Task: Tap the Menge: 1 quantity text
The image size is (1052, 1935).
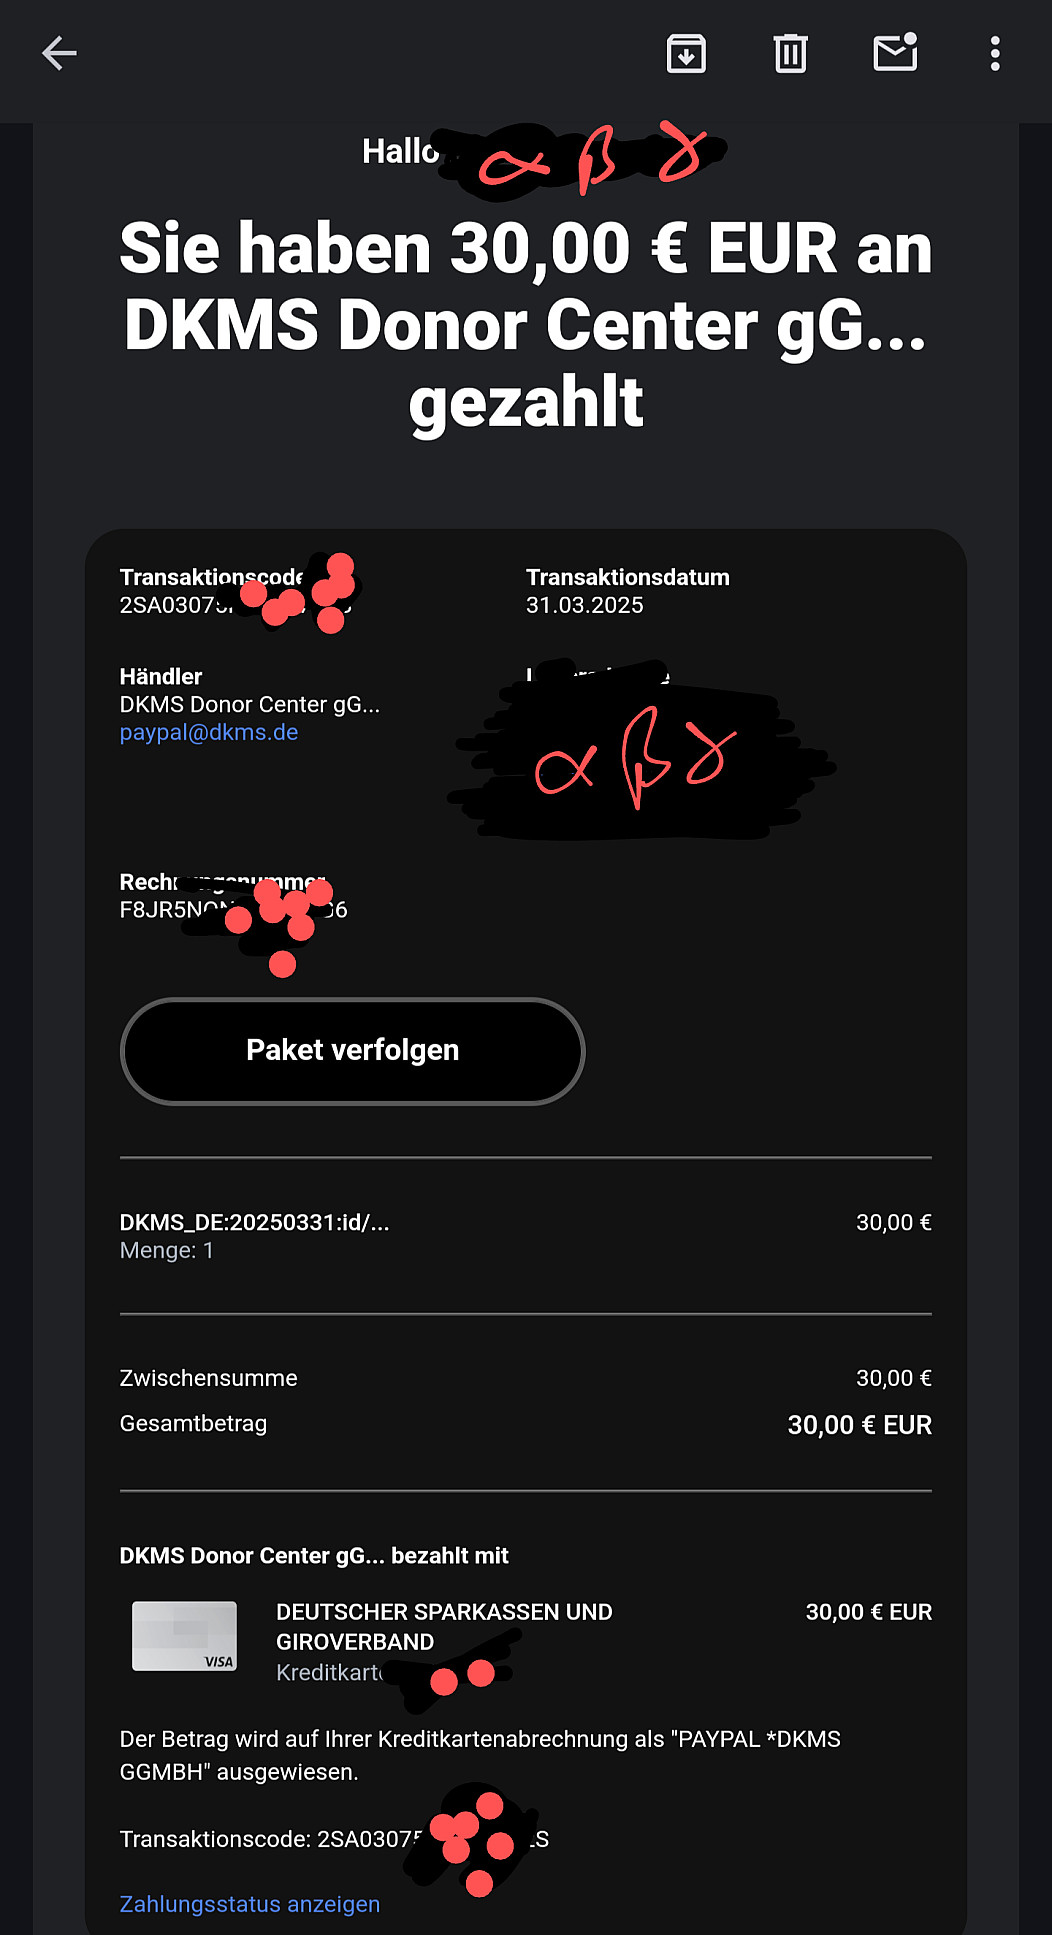Action: [x=166, y=1250]
